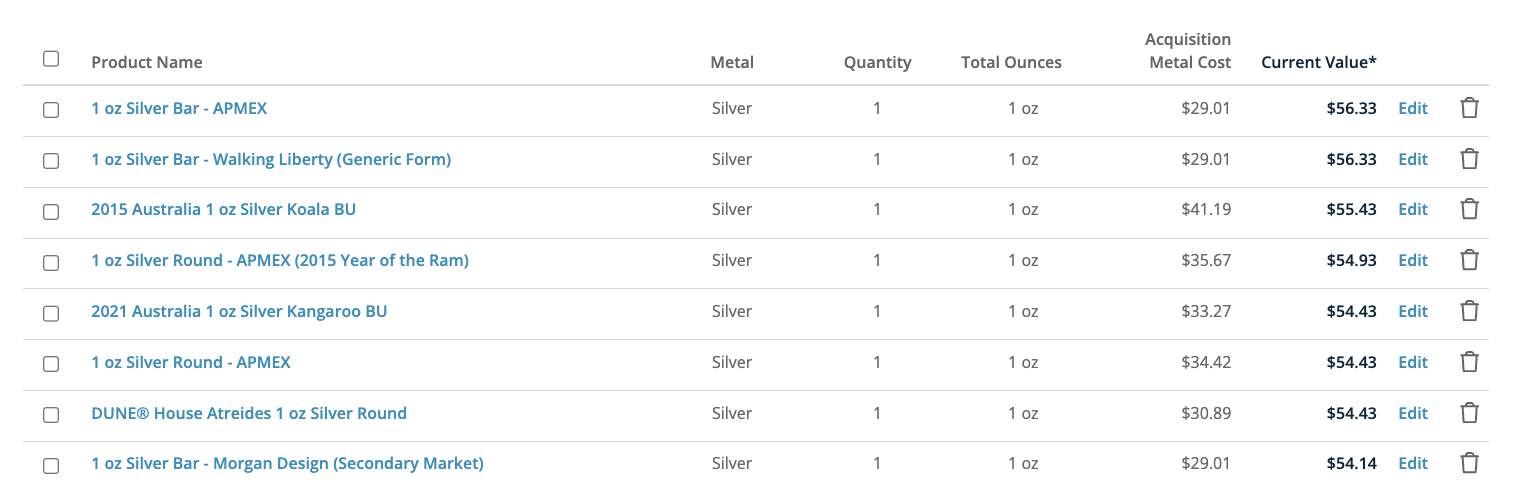The width and height of the screenshot is (1534, 498).
Task: Click the Acquisition Metal Cost column header
Action: (1189, 51)
